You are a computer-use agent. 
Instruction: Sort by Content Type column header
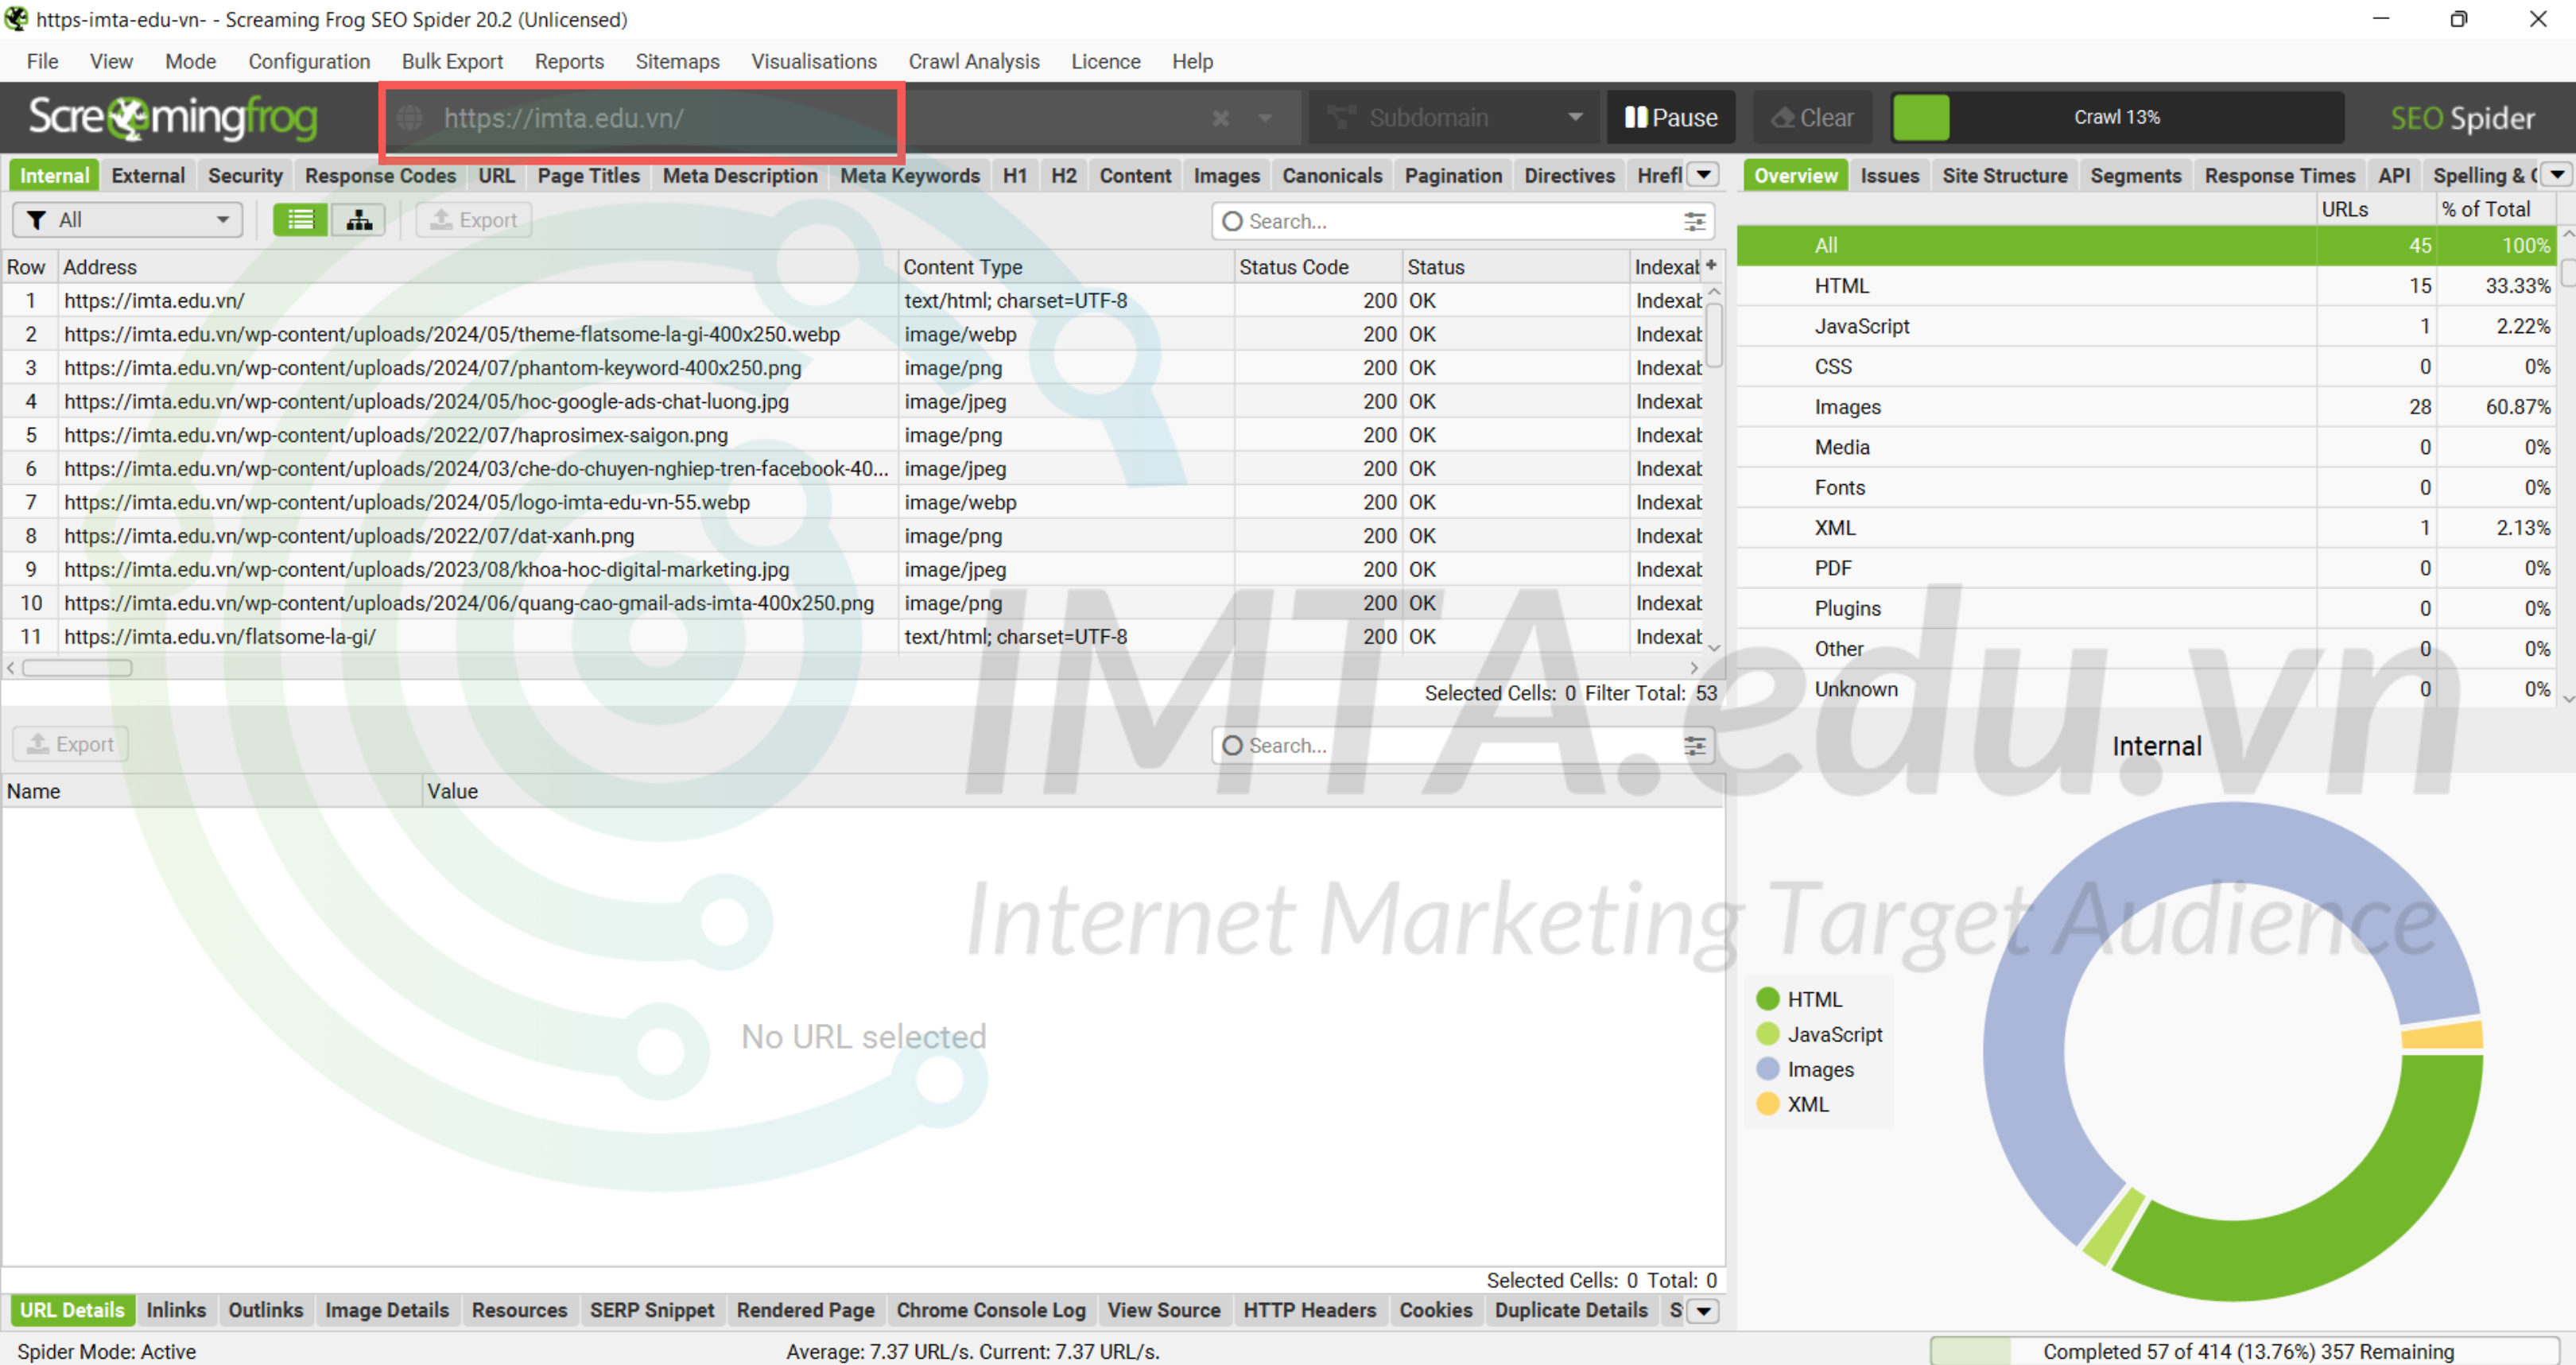coord(1065,267)
